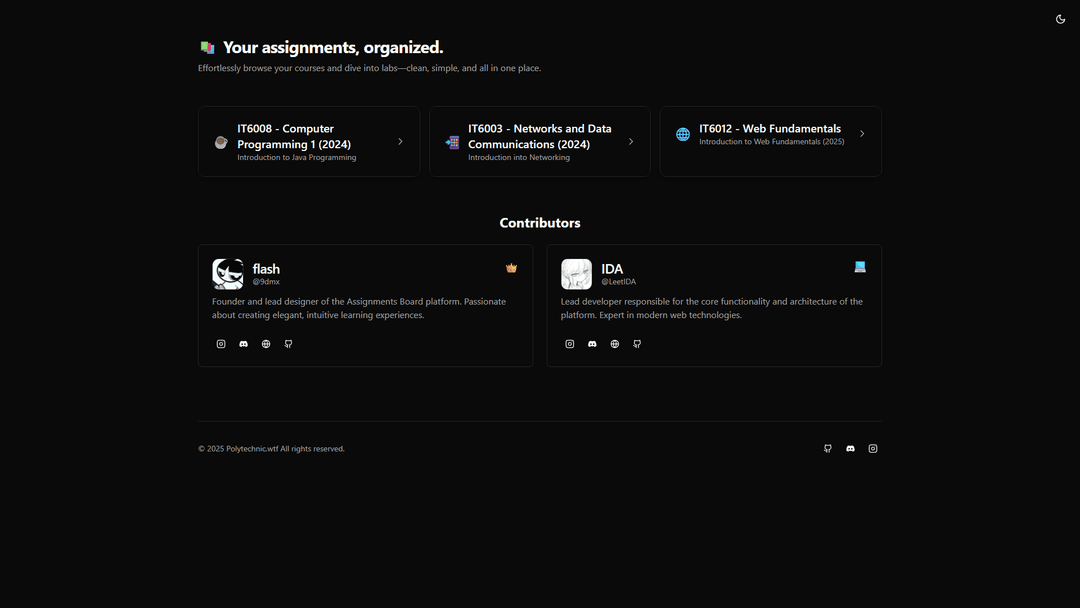Click the highlighted 'all' link in the subtitle

click(x=483, y=68)
